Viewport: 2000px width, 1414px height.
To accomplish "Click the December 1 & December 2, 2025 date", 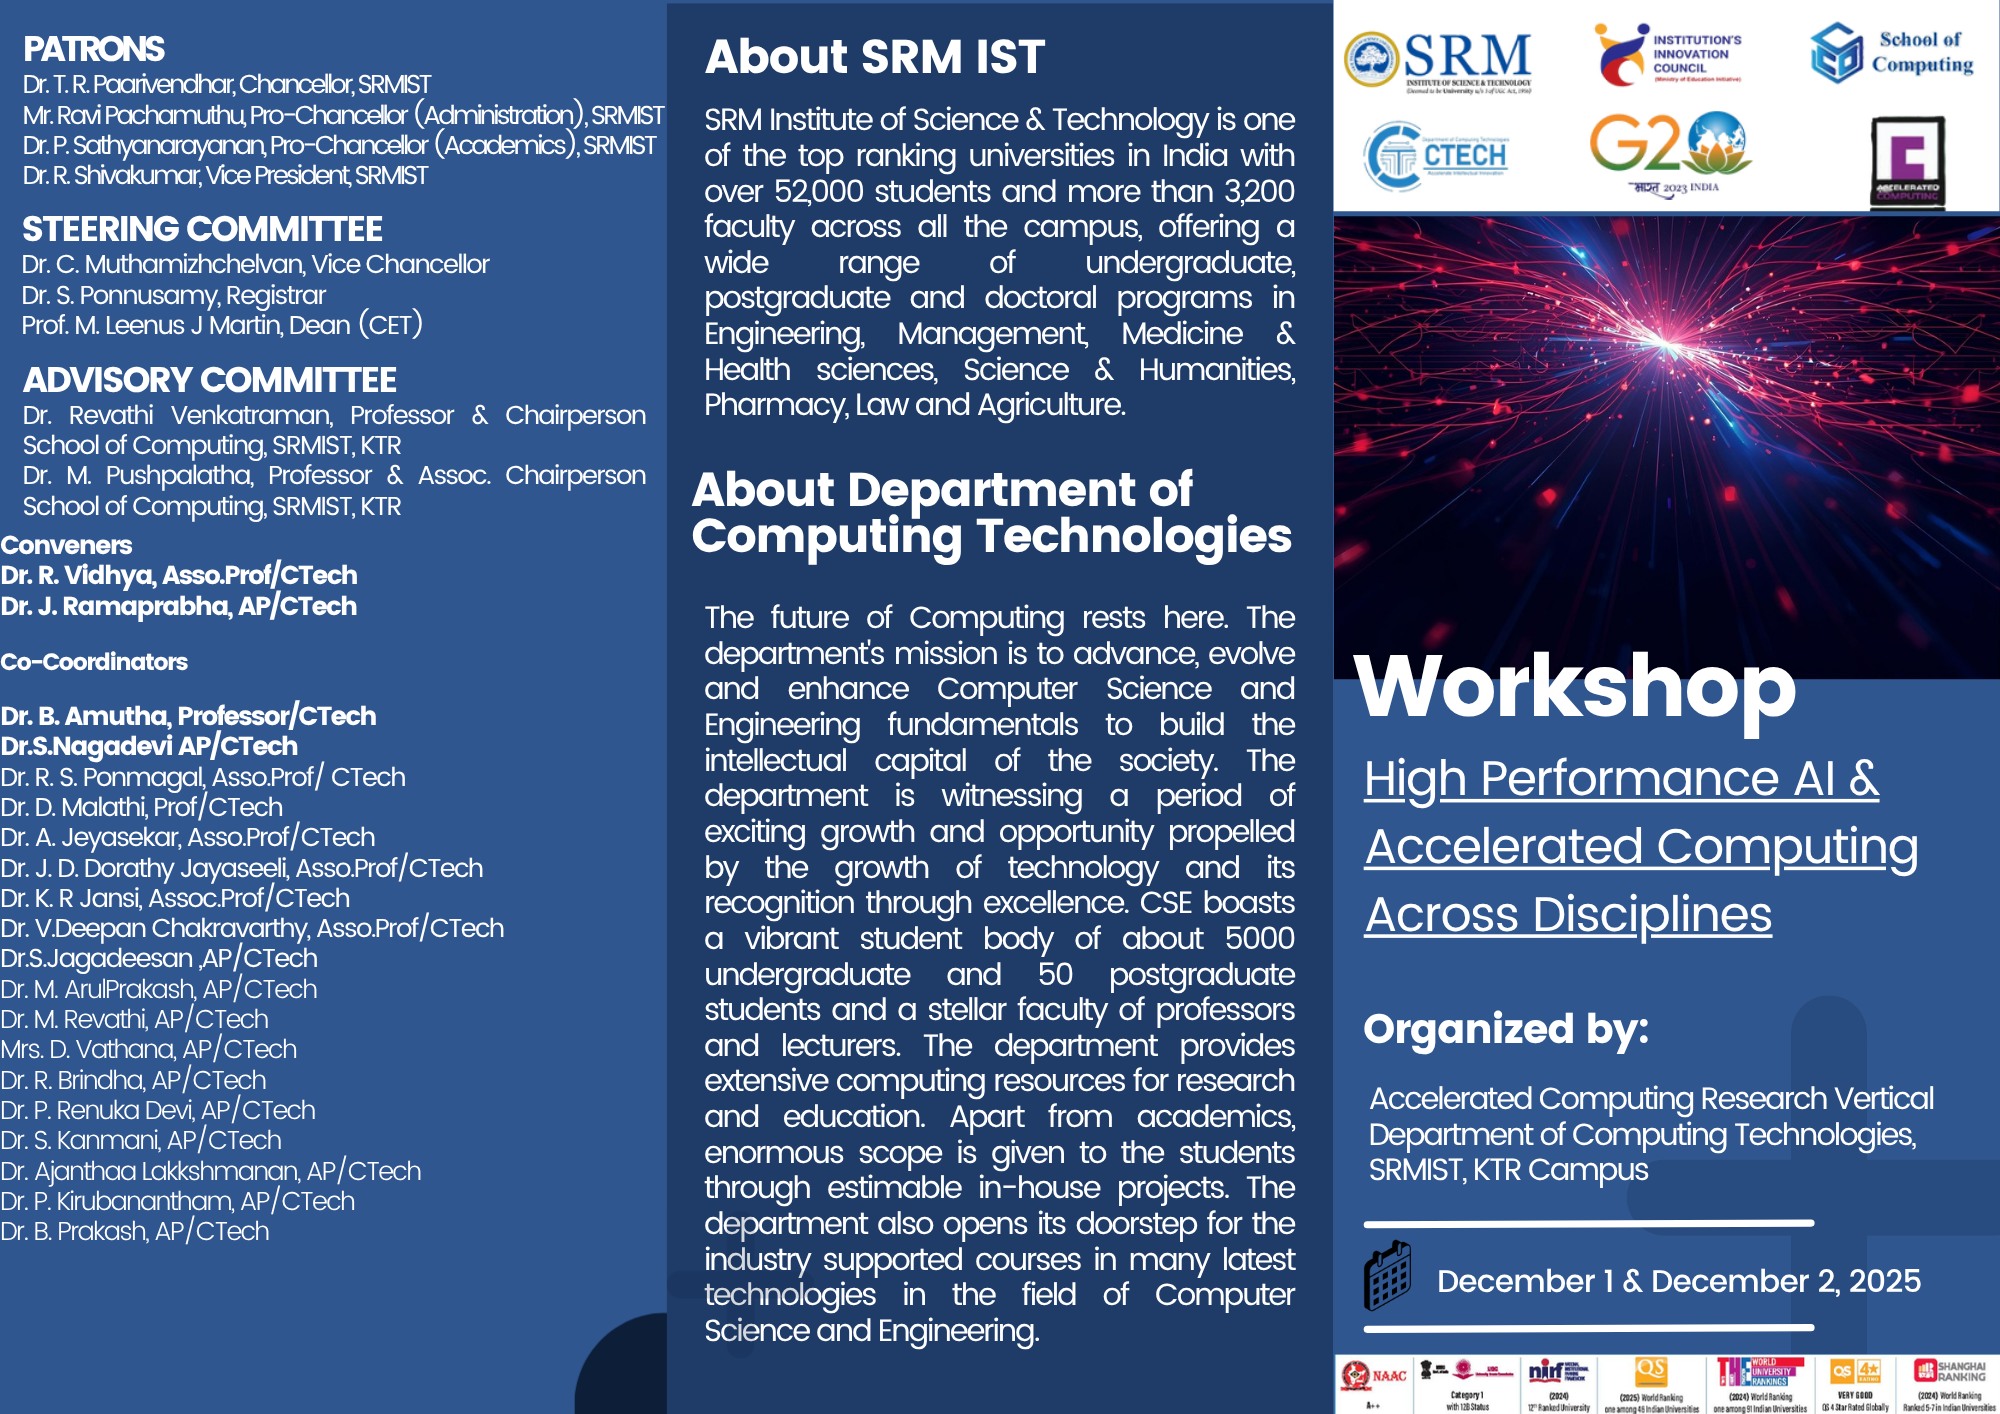I will click(1678, 1281).
